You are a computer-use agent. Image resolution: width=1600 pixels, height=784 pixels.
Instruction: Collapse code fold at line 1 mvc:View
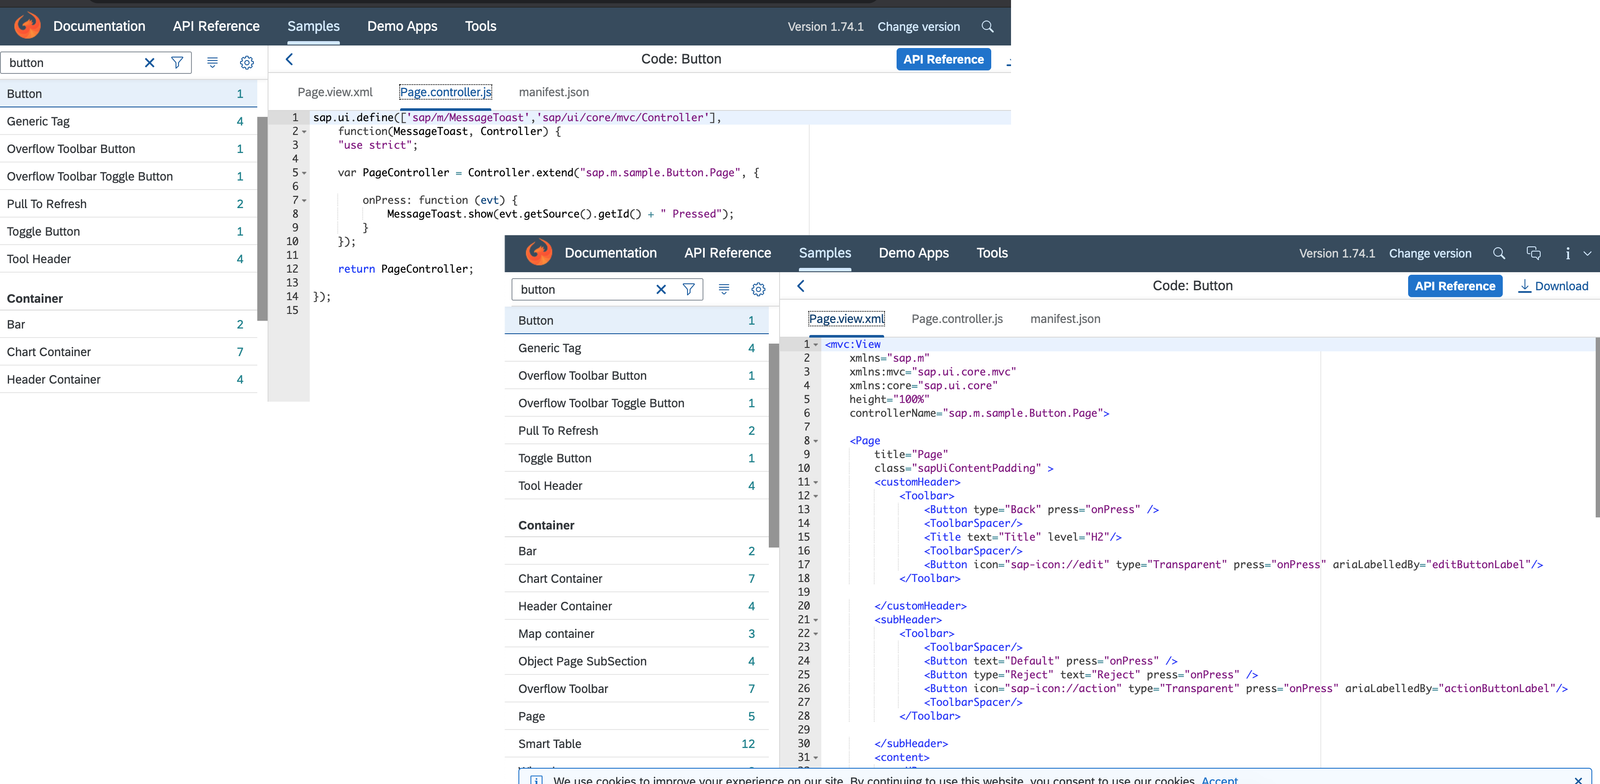(x=816, y=344)
